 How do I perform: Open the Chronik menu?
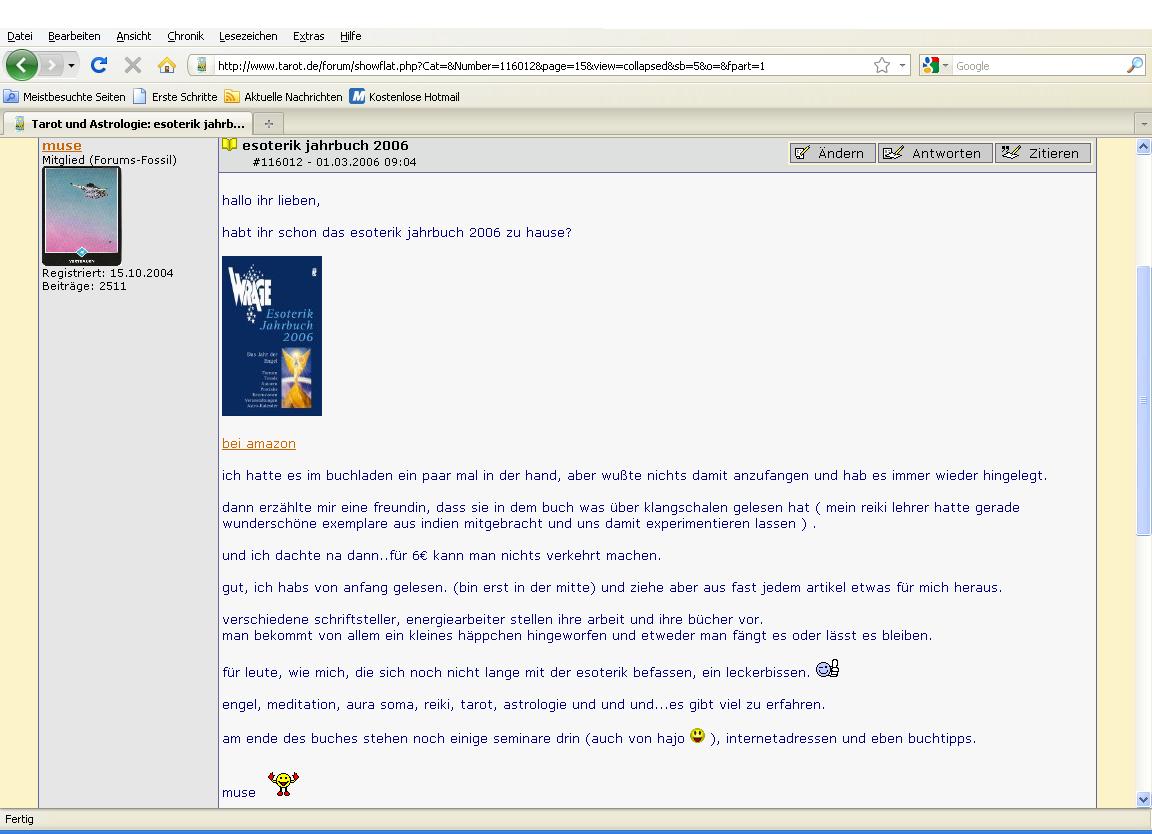tap(185, 36)
